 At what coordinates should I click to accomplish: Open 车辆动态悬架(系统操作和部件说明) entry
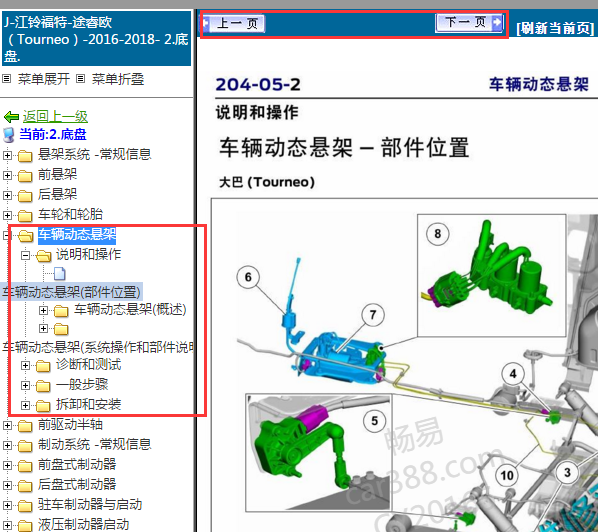[98, 347]
